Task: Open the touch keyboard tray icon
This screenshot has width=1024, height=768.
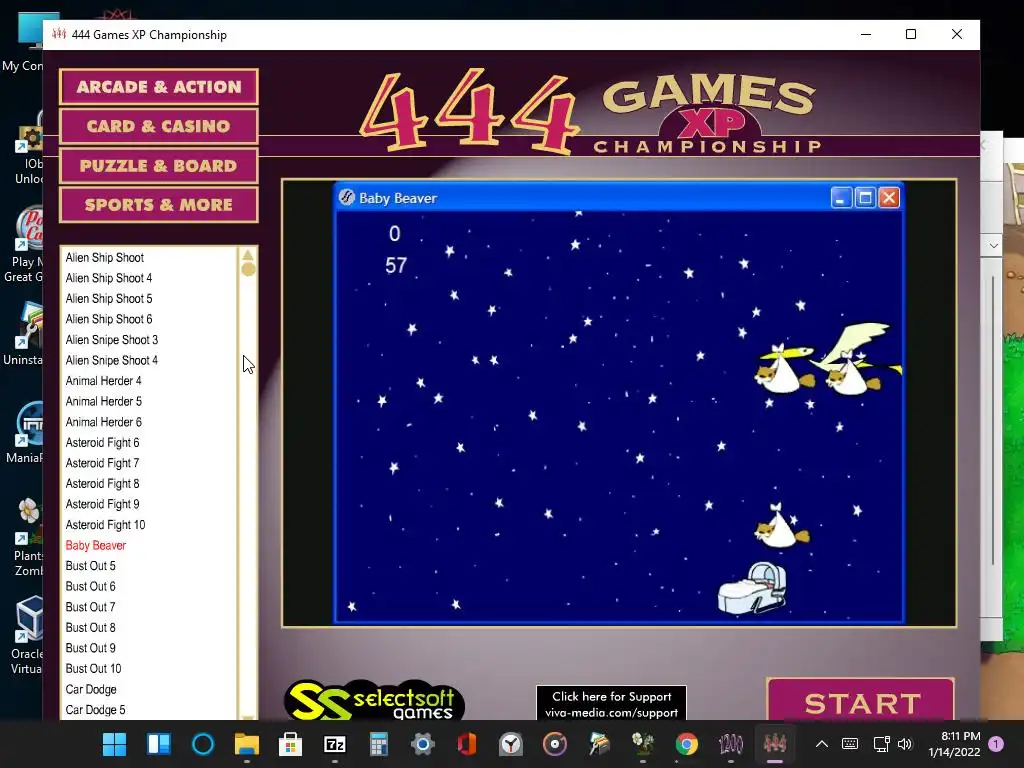Action: (850, 744)
